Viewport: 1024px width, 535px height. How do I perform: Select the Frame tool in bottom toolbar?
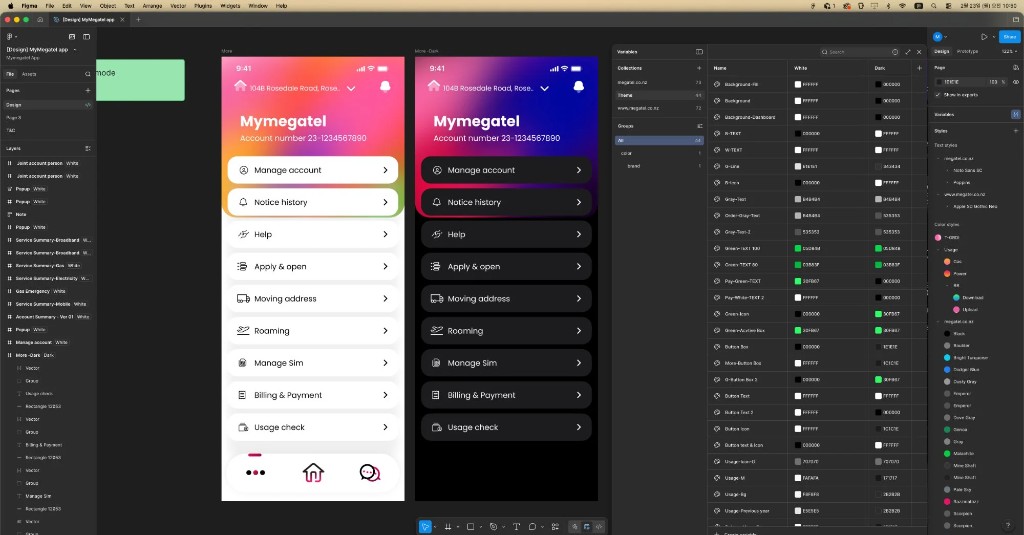448,527
